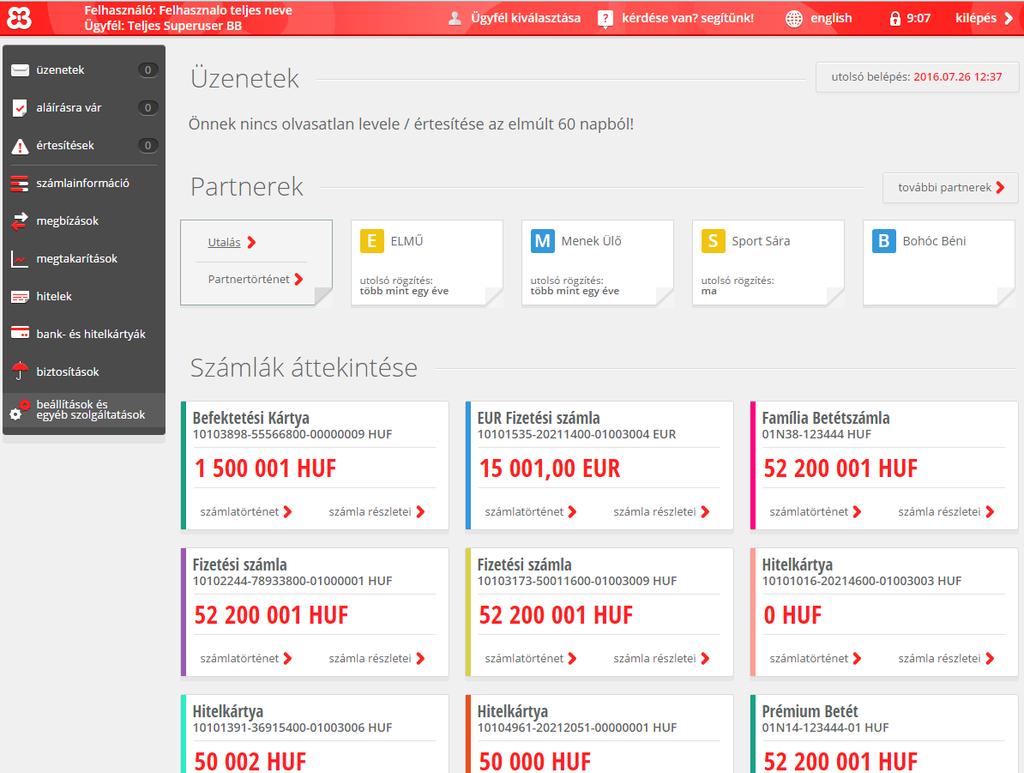Open számla részletei for account 10103173-50011600-01003009
The width and height of the screenshot is (1024, 773).
tap(662, 659)
